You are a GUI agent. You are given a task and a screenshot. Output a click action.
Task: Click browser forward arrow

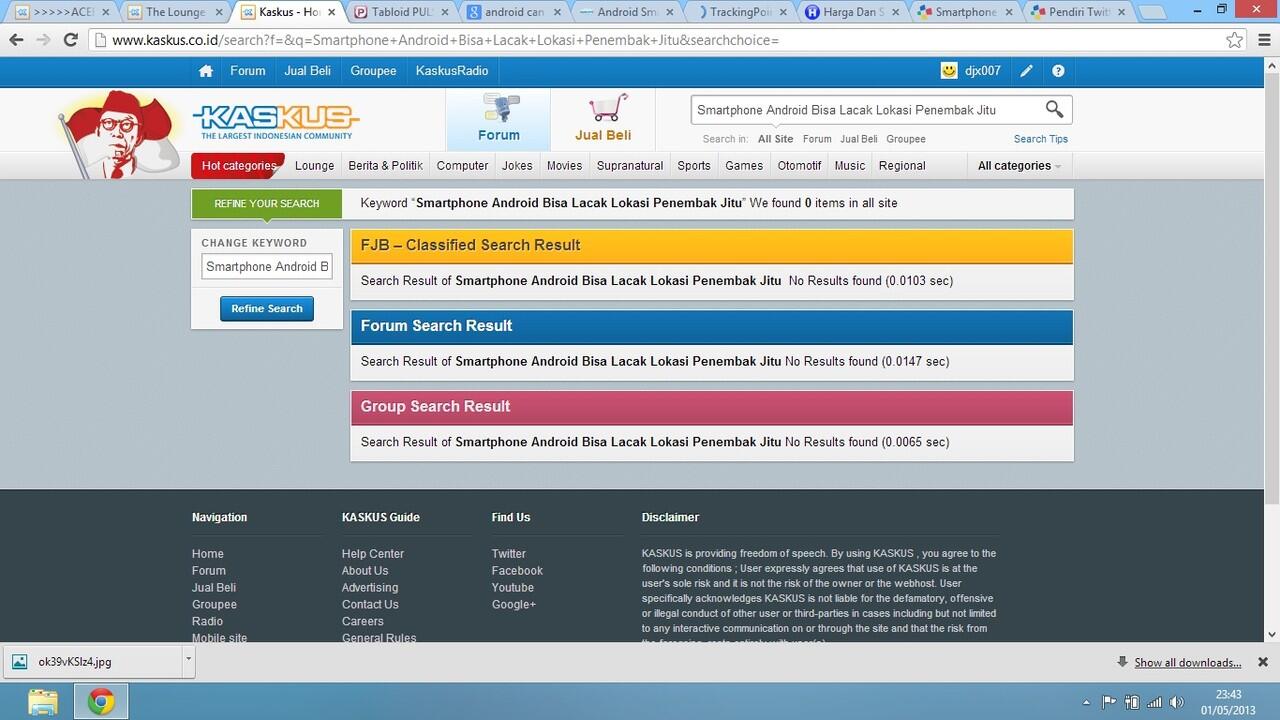coord(43,40)
